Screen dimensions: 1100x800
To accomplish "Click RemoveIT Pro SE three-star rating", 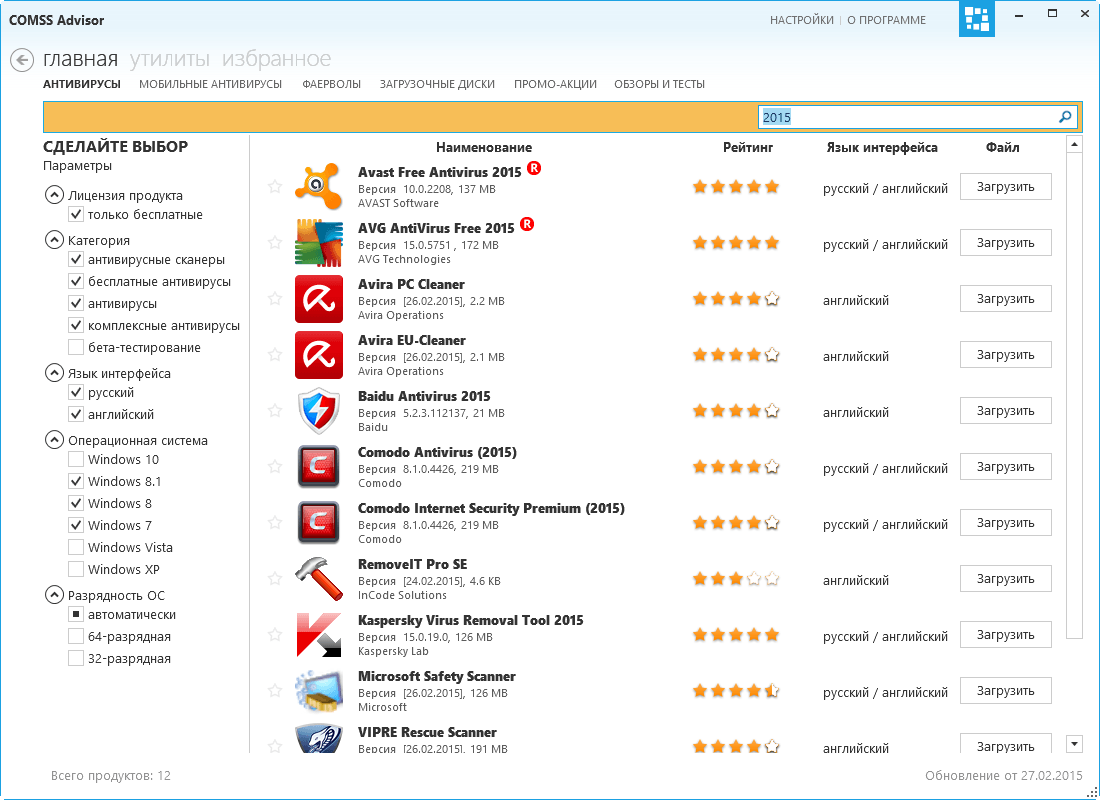I will 736,579.
